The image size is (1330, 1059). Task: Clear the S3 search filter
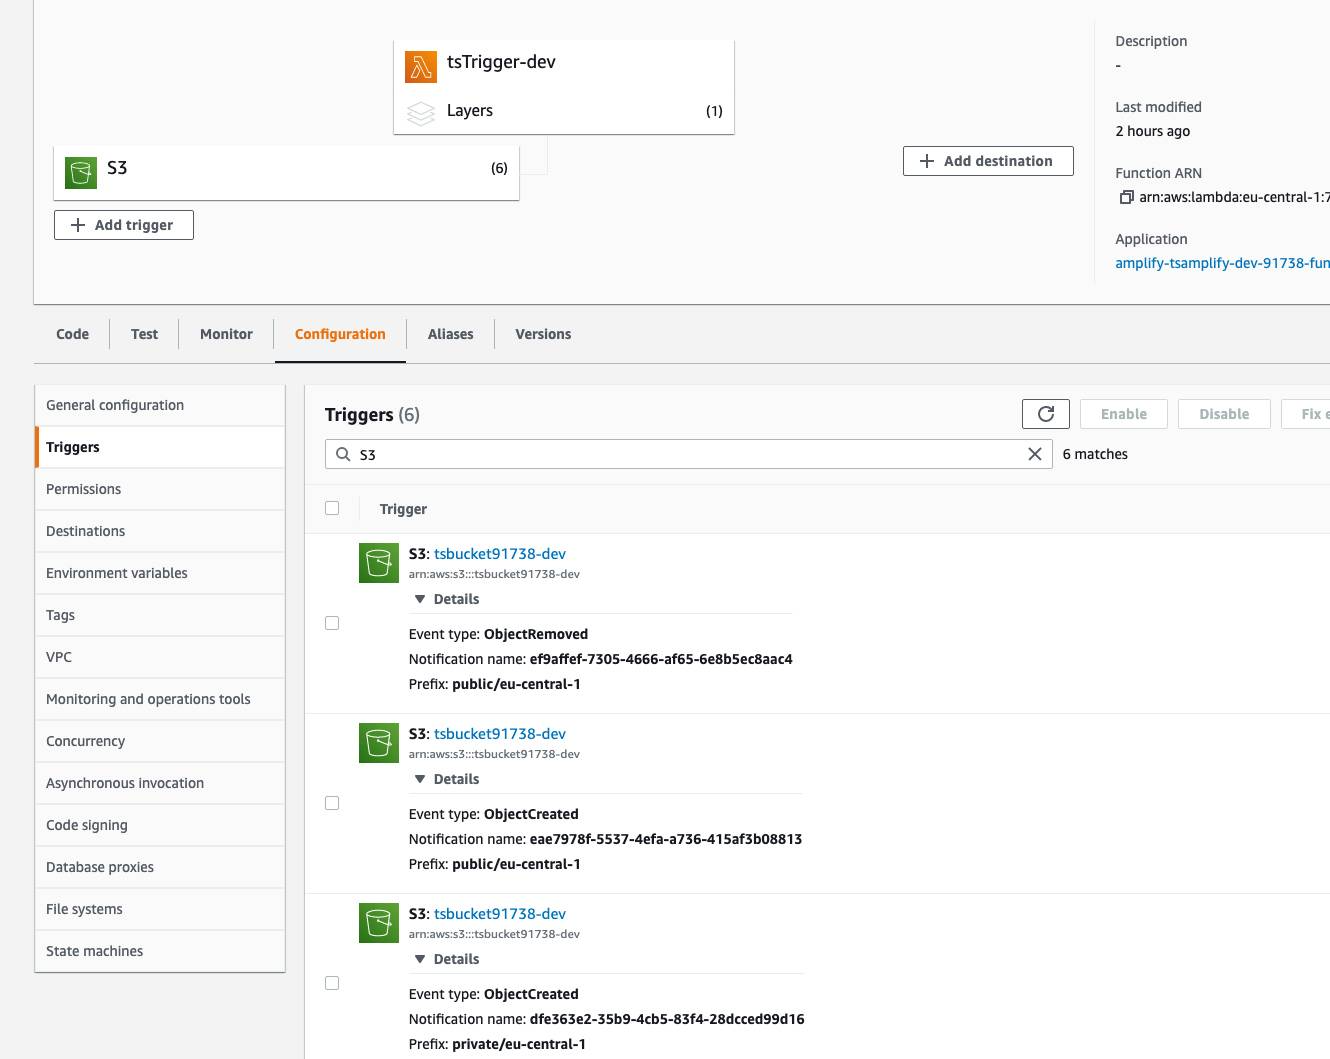(x=1035, y=454)
